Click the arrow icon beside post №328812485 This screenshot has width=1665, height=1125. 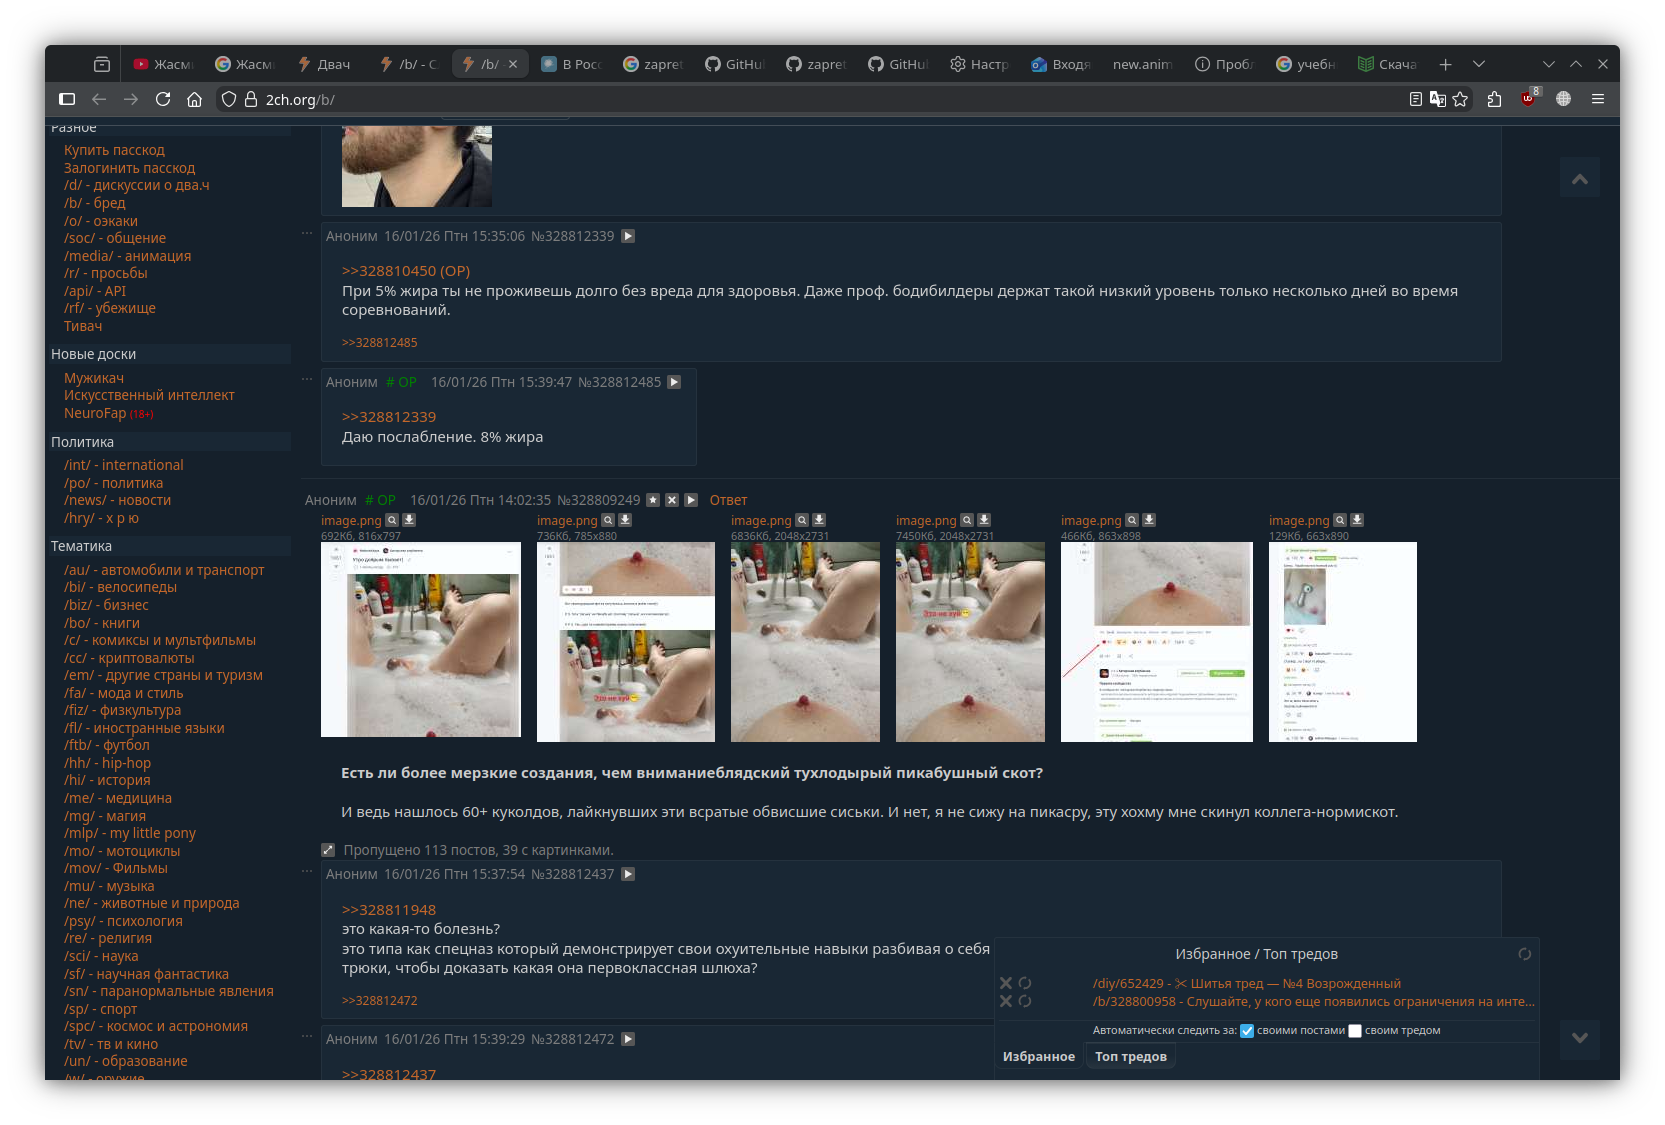(674, 382)
